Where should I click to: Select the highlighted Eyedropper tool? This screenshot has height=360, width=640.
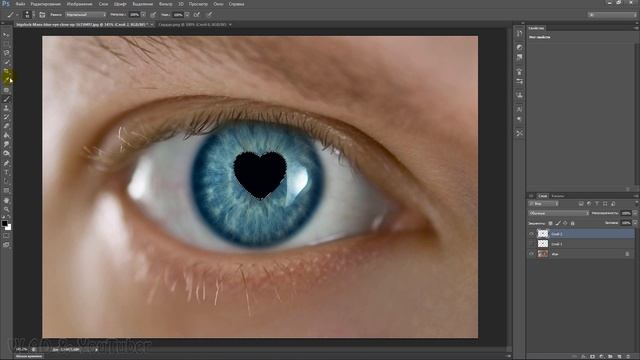[7, 80]
